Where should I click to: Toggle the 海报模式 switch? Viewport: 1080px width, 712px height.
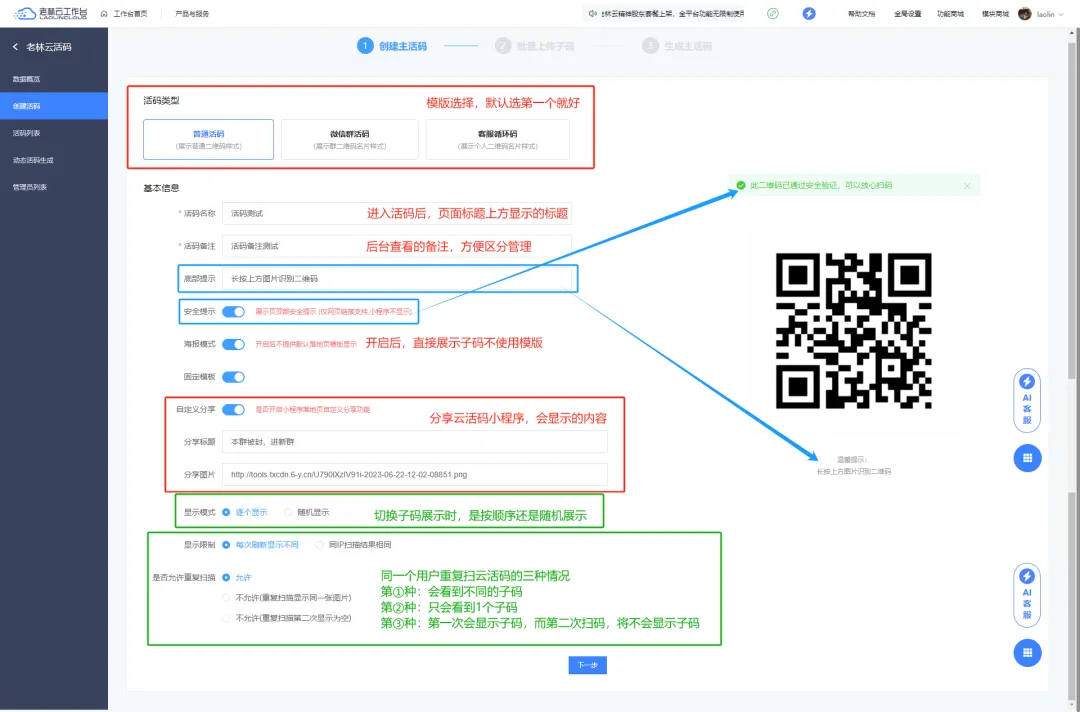[x=233, y=344]
